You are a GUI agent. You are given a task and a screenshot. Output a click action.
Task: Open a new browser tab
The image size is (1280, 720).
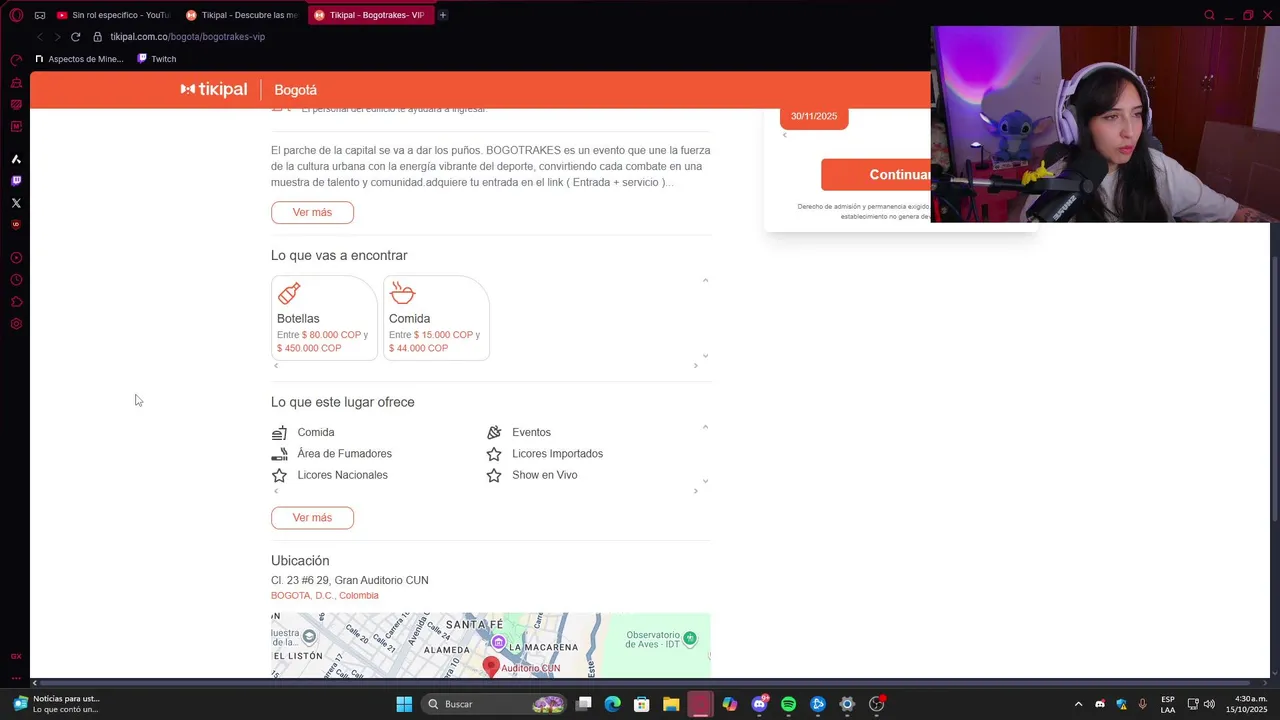(443, 15)
